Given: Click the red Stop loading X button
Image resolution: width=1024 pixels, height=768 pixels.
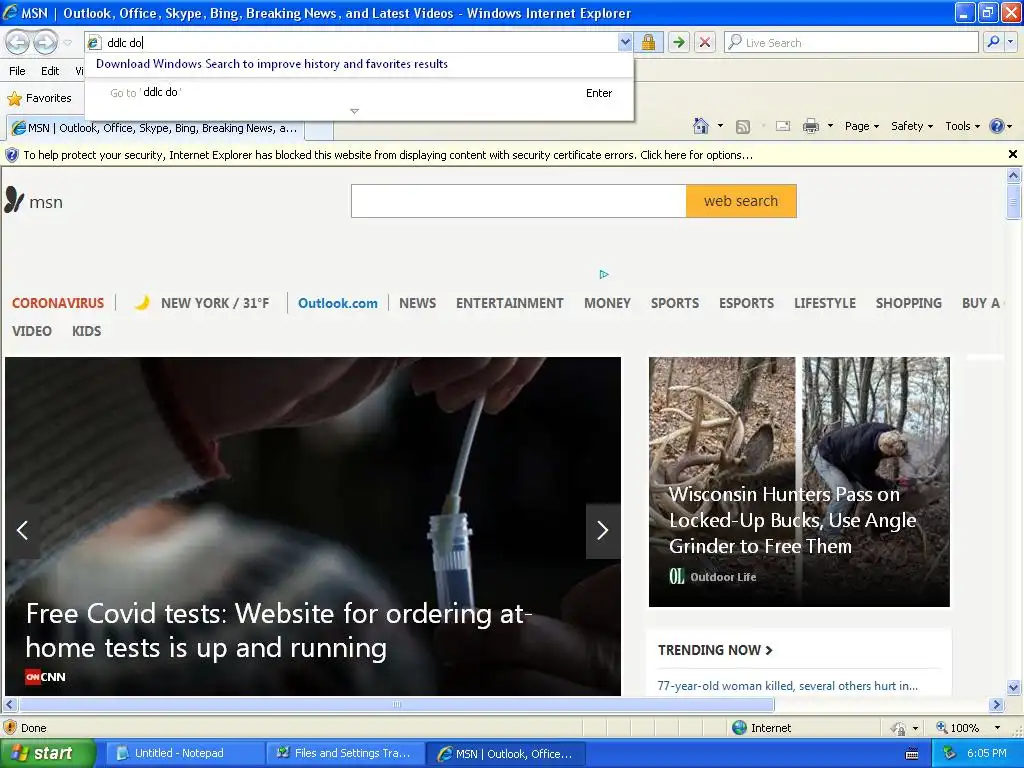Looking at the screenshot, I should [705, 42].
